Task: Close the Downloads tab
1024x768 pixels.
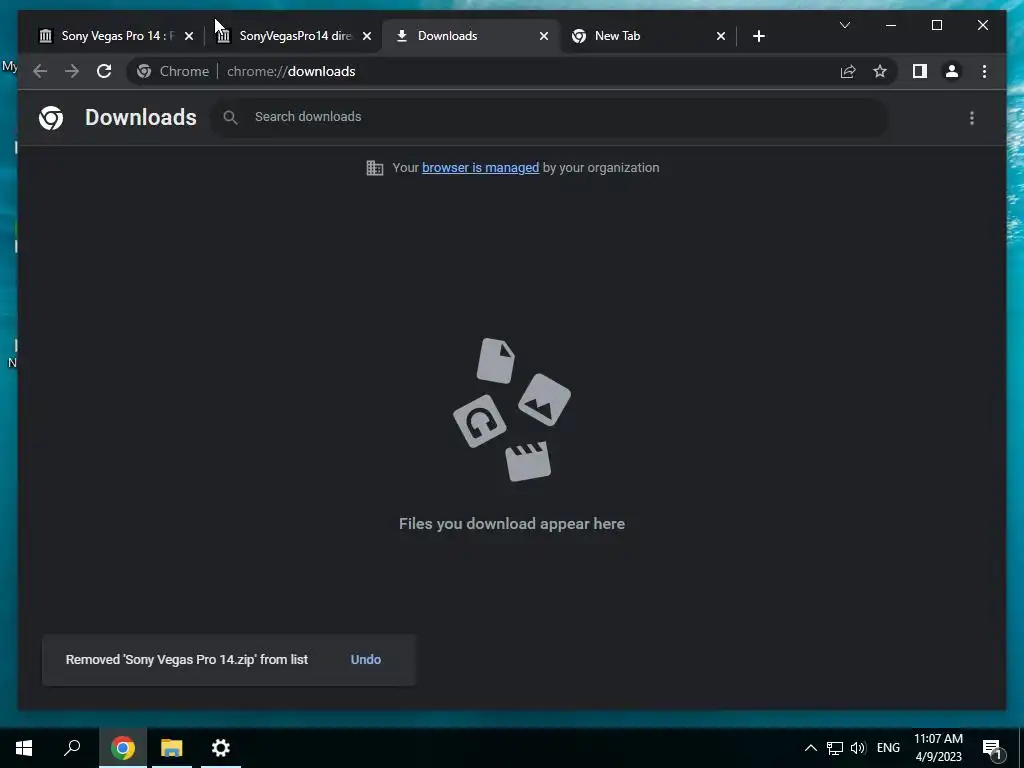Action: click(543, 36)
